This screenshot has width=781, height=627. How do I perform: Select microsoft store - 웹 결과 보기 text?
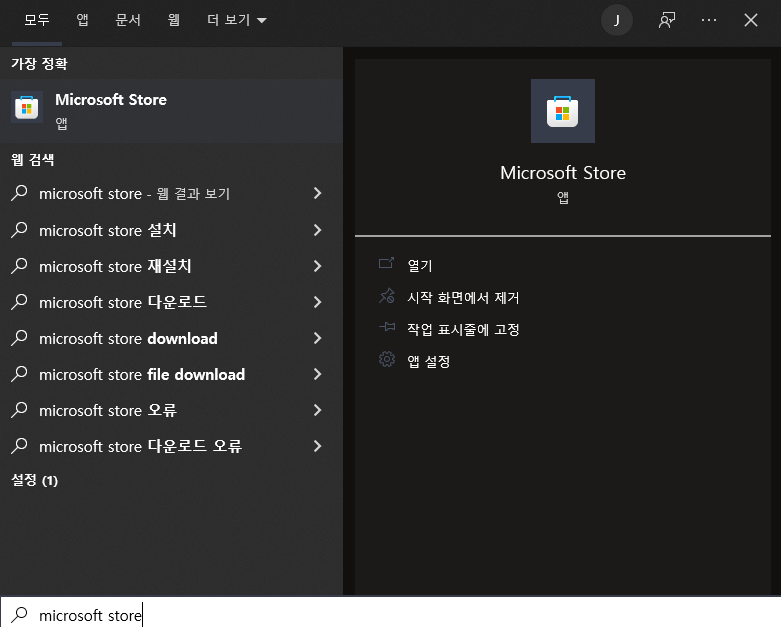(x=134, y=193)
